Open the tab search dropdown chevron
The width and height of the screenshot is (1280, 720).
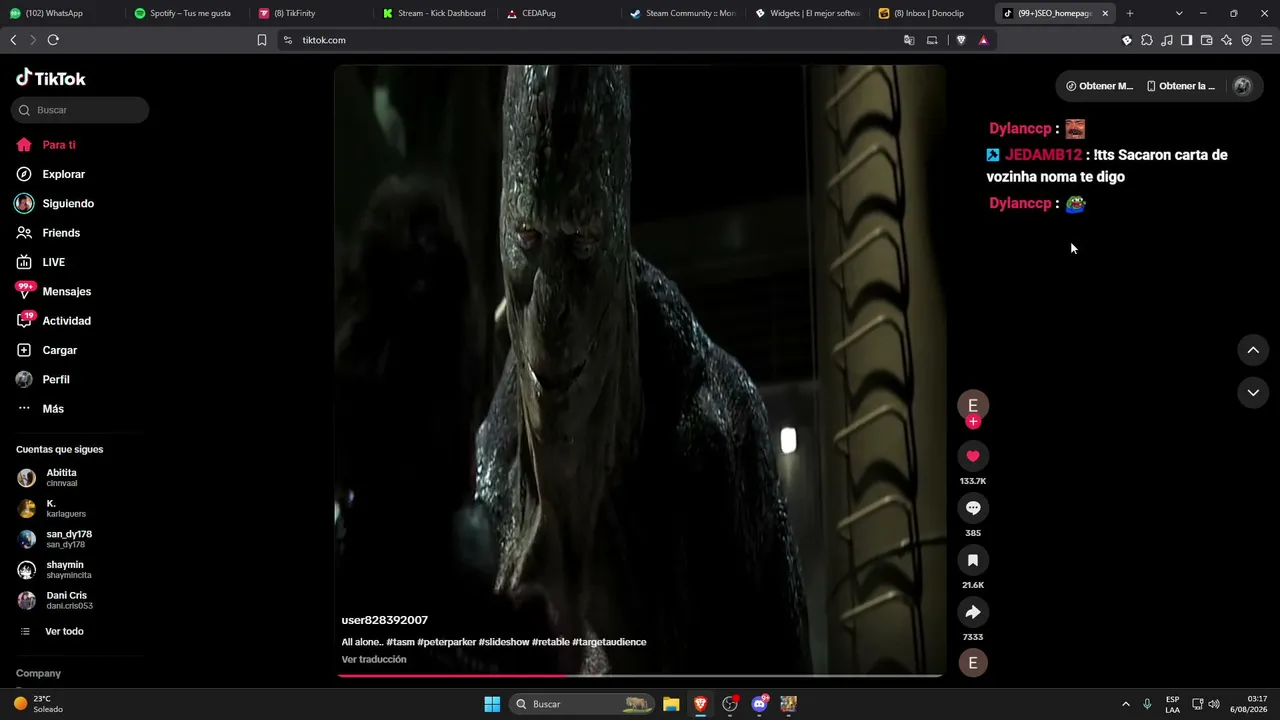[1179, 13]
